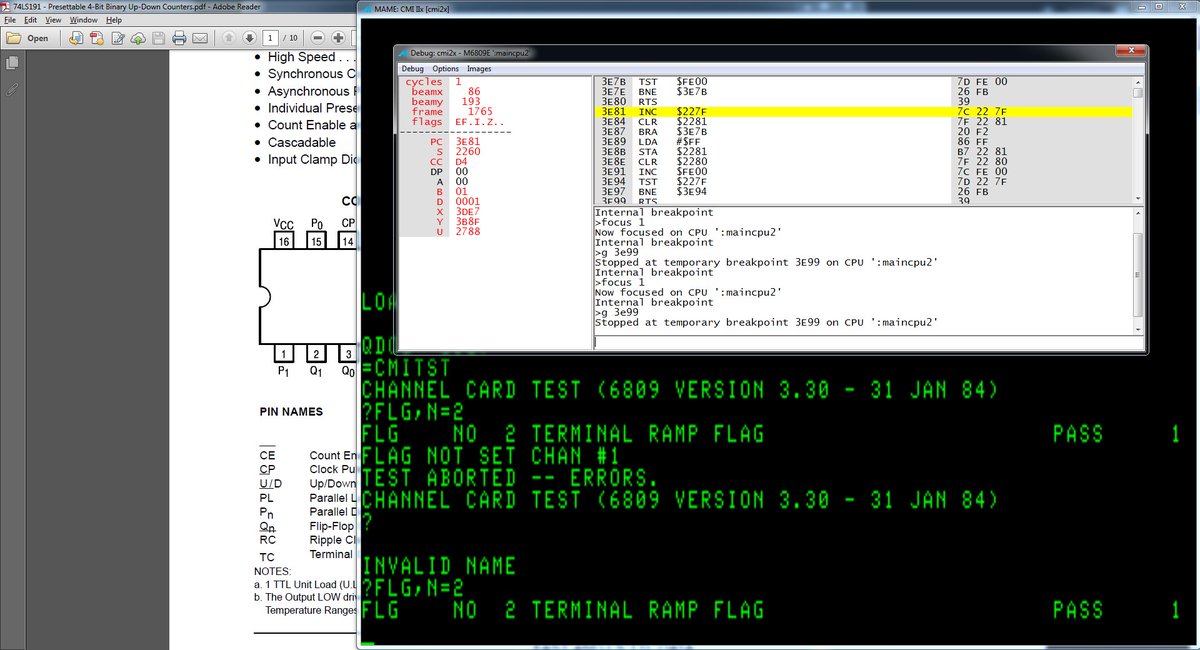This screenshot has height=650, width=1200.
Task: Click the debugger window title bar icon
Action: 402,53
